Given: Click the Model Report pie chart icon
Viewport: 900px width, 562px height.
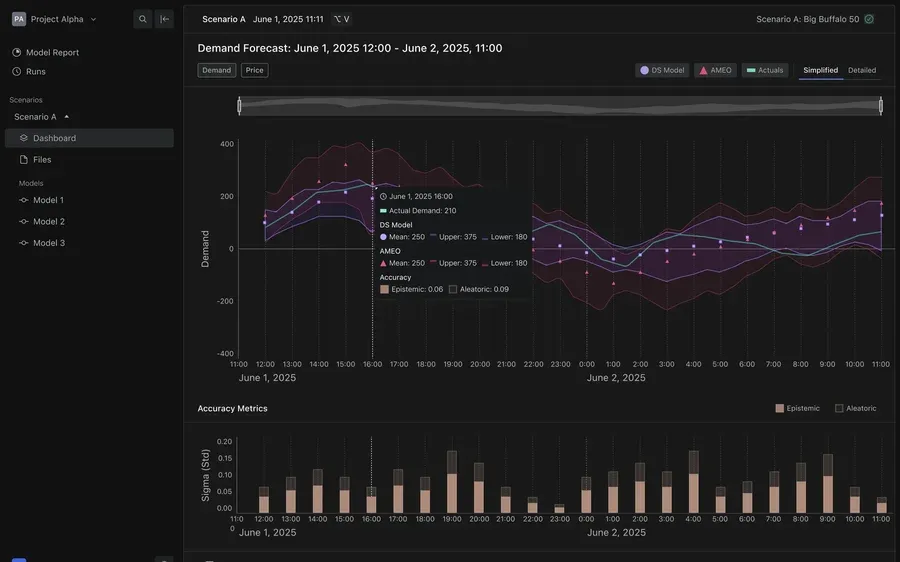Looking at the screenshot, I should (17, 52).
